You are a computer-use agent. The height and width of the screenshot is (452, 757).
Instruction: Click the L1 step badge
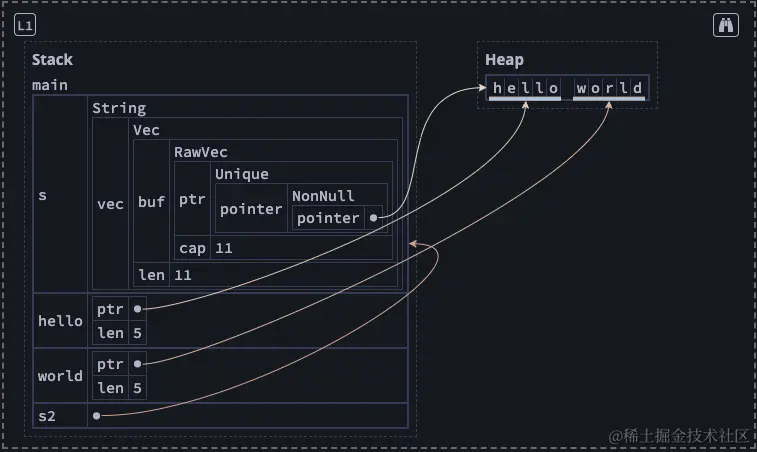[25, 25]
